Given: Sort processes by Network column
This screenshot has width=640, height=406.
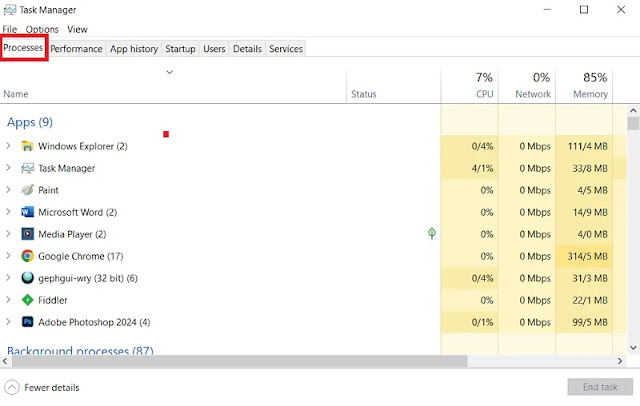Looking at the screenshot, I should click(527, 86).
